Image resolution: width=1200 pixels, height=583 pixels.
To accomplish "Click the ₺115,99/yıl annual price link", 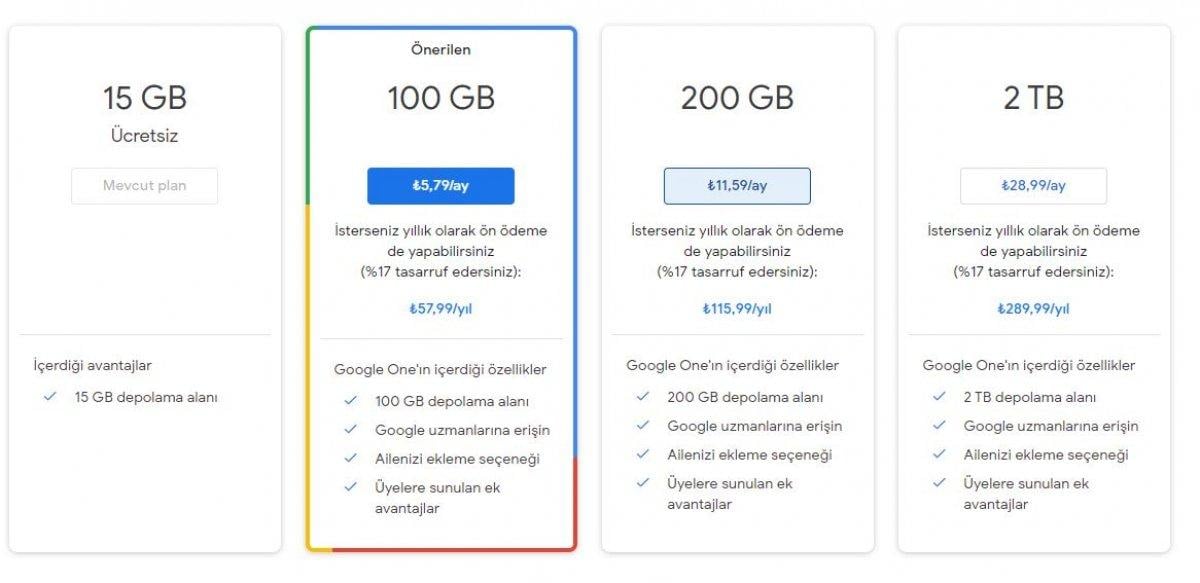I will tap(736, 309).
